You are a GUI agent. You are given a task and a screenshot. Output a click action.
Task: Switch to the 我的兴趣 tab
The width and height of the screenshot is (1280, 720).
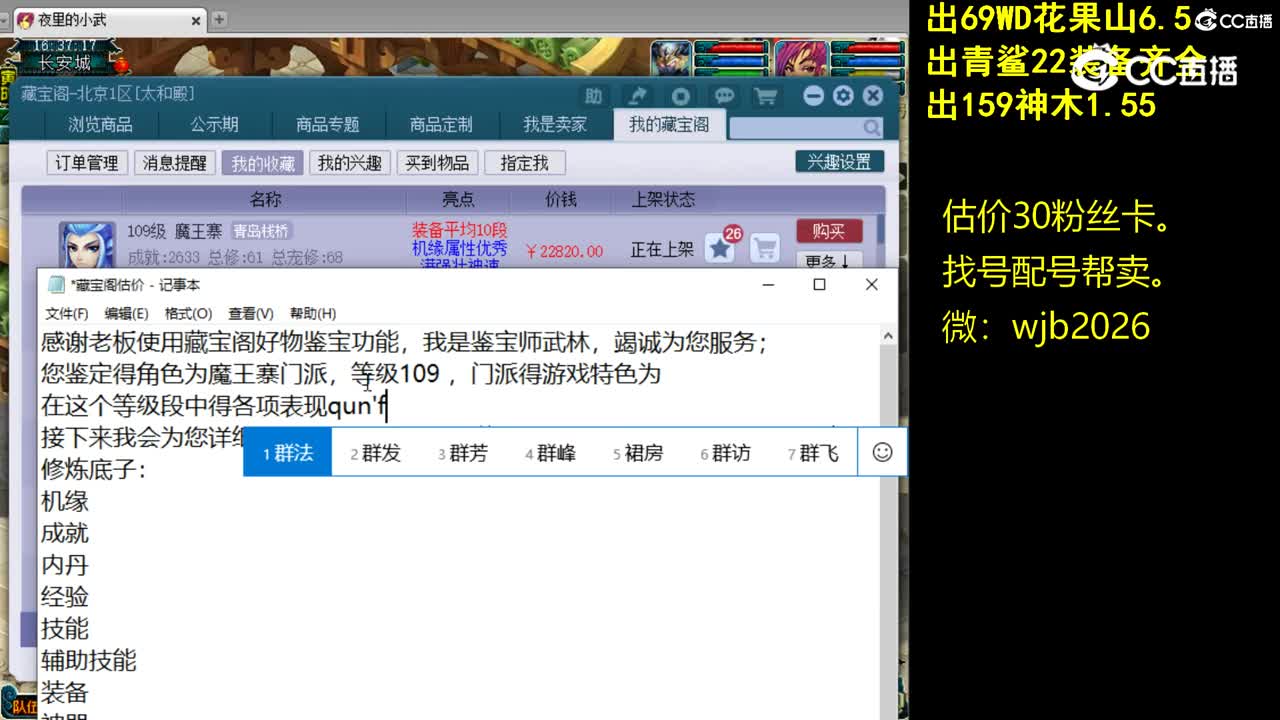click(x=348, y=162)
